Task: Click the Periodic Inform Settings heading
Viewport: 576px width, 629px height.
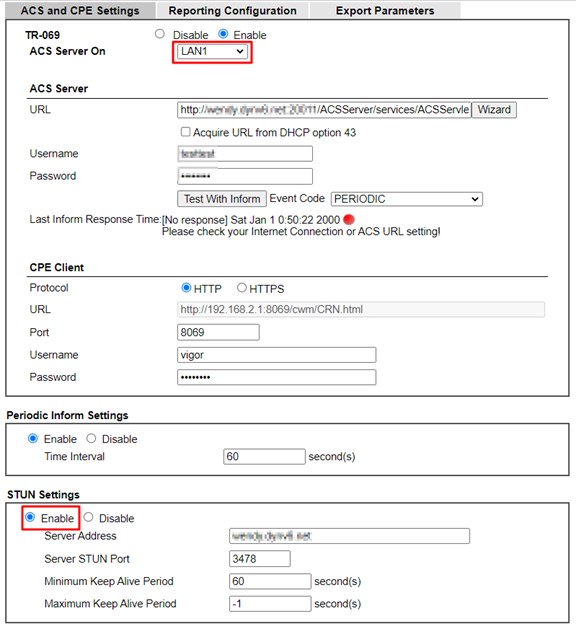Action: pyautogui.click(x=67, y=415)
